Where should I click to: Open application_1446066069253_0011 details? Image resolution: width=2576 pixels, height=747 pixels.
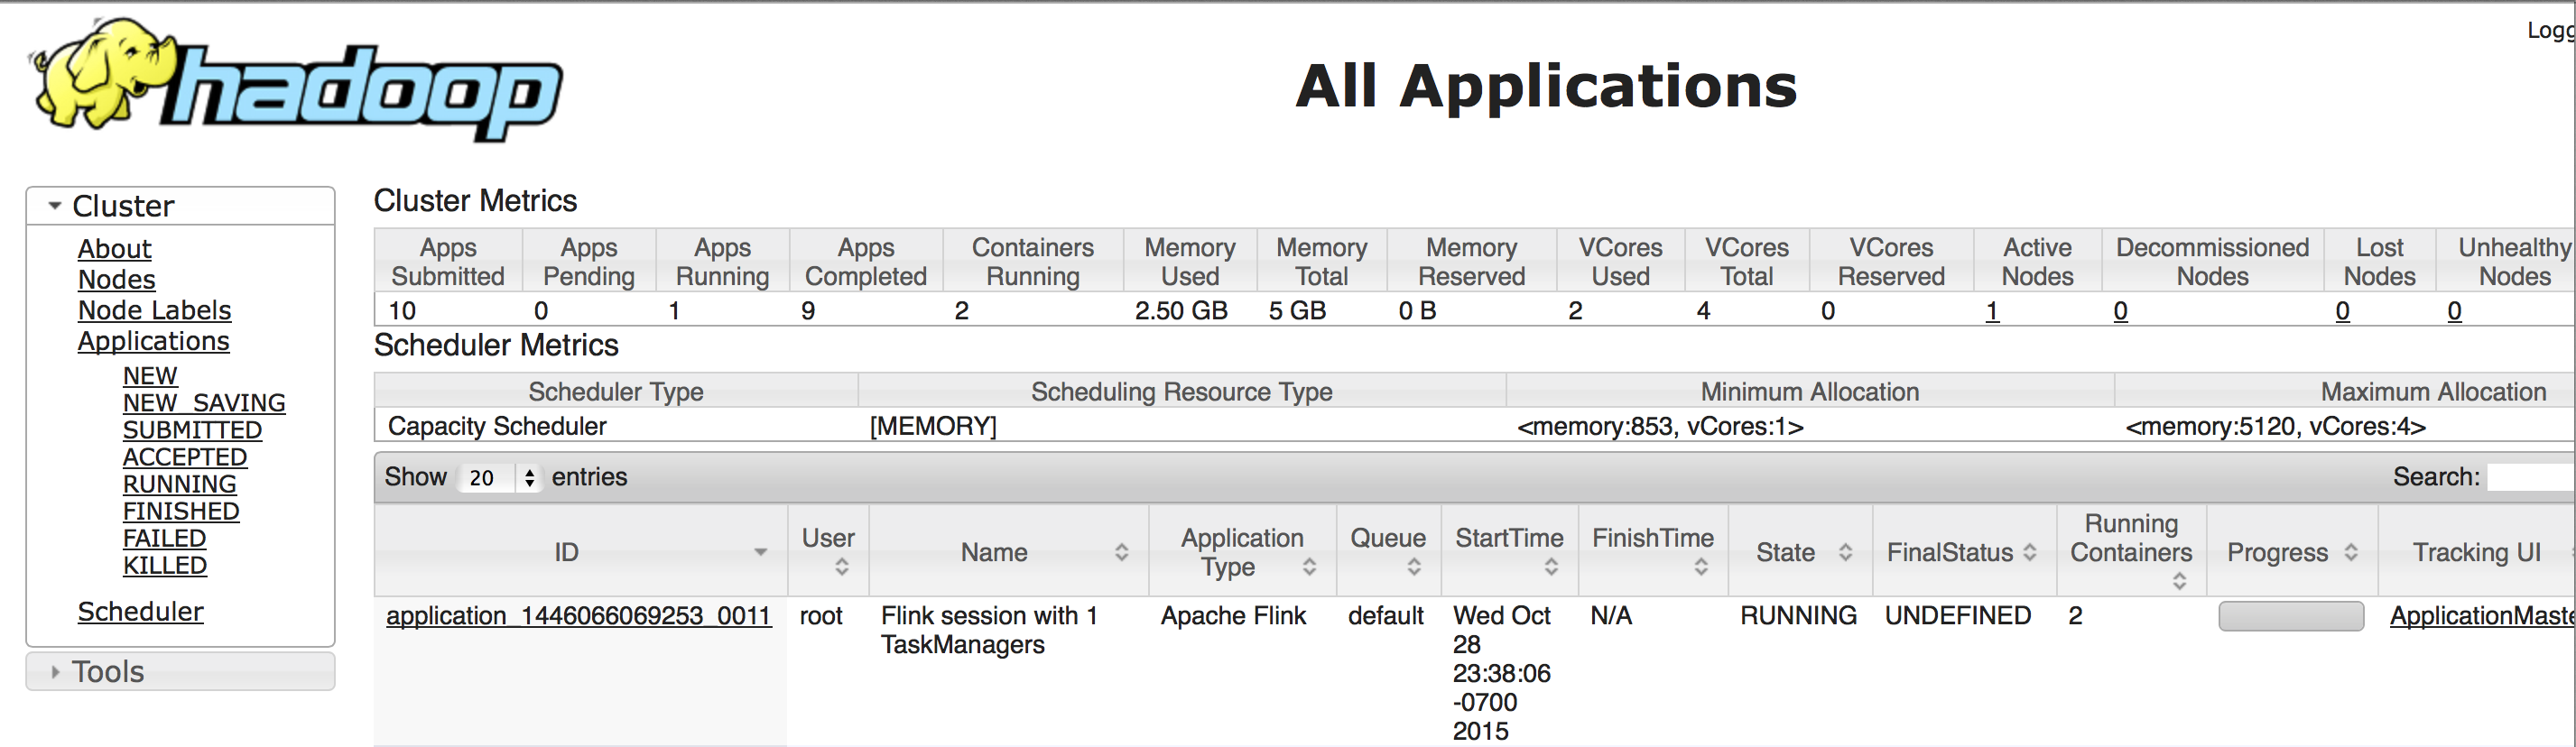click(578, 615)
